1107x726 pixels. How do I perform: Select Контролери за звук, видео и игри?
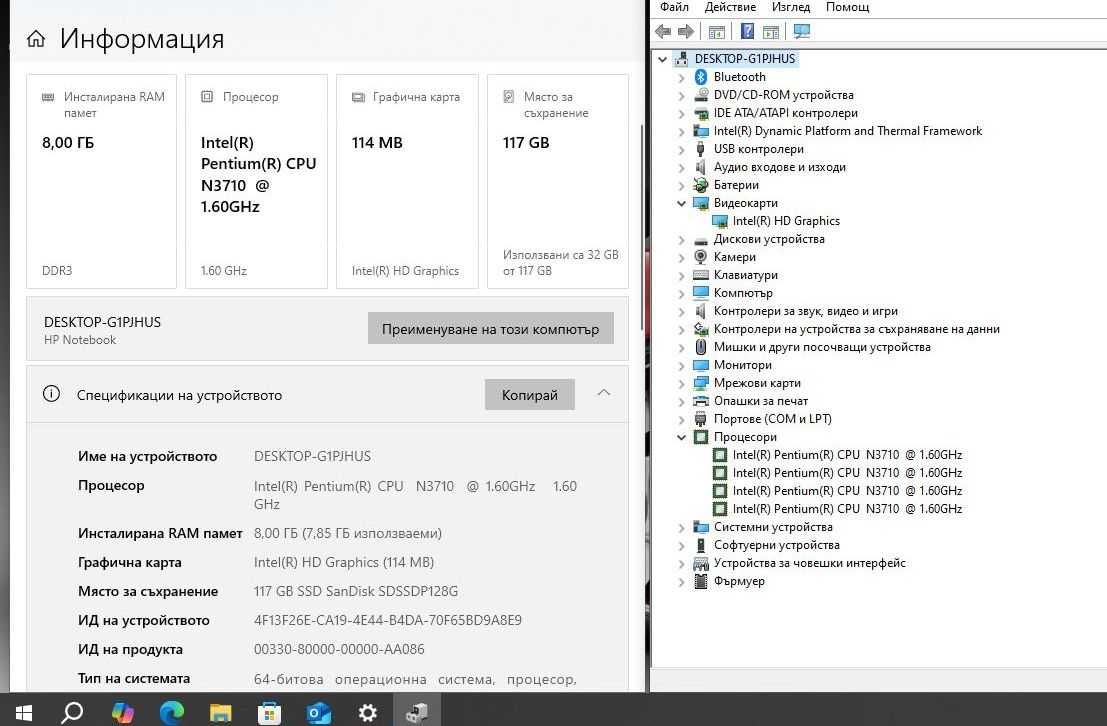pos(806,311)
